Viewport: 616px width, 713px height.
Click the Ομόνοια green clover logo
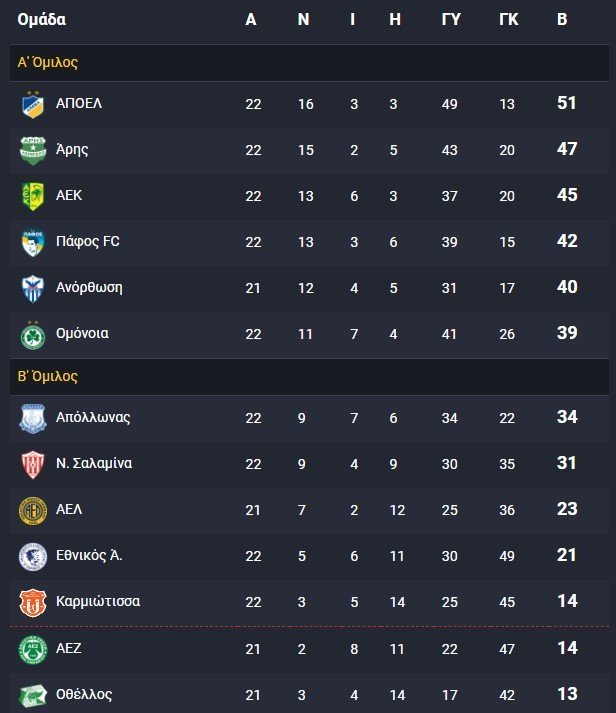tap(33, 335)
